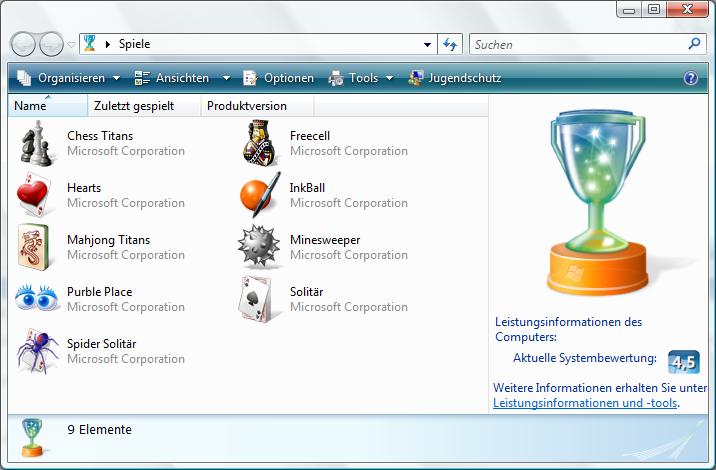Open help with the question mark icon
The width and height of the screenshot is (716, 470).
pos(691,78)
